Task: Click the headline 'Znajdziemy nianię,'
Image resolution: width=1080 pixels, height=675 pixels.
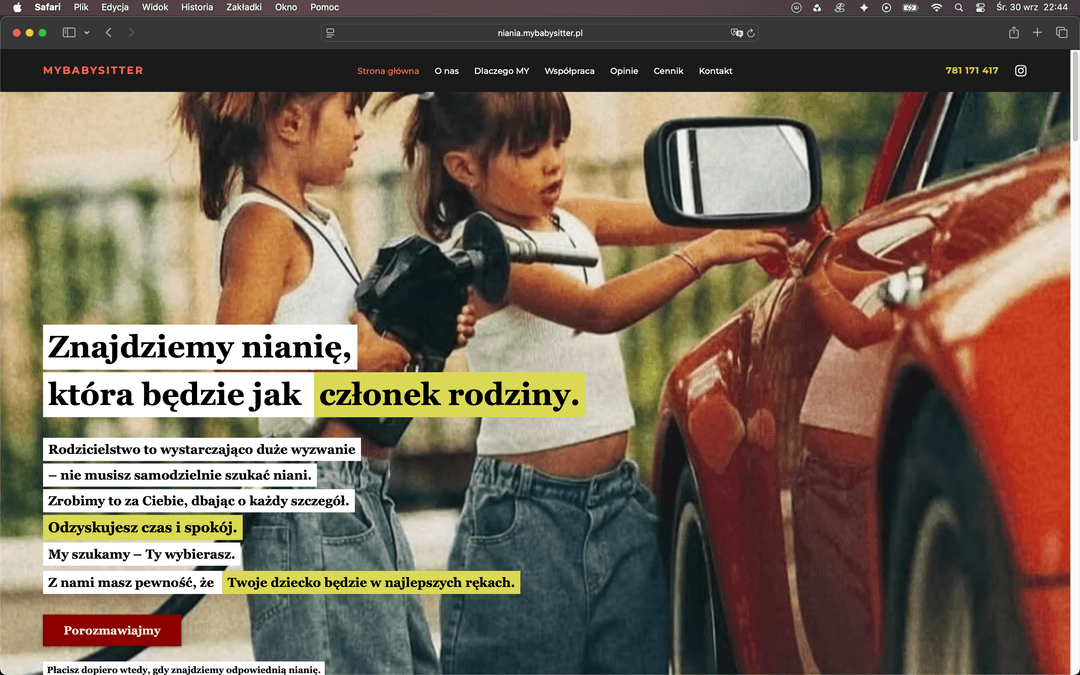Action: click(x=200, y=346)
